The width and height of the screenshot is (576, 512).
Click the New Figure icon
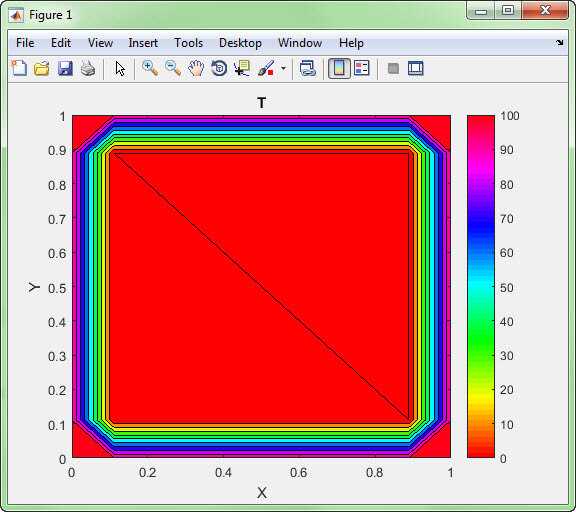(19, 68)
